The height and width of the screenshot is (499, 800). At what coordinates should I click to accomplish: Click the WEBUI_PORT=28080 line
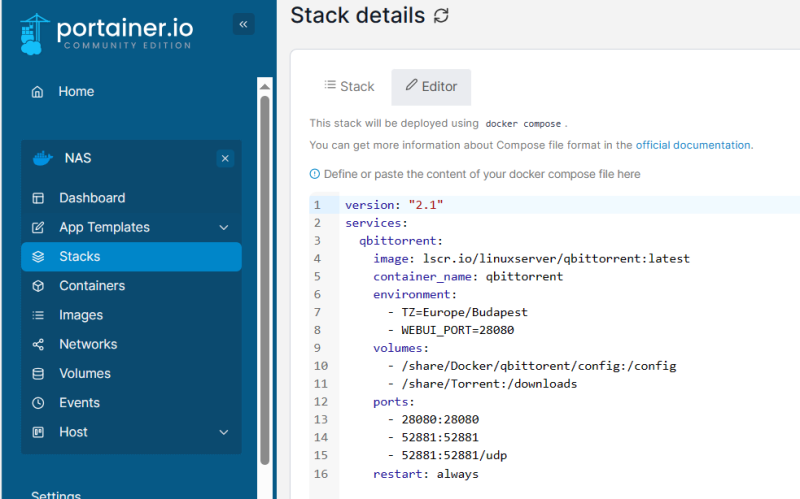pos(451,330)
